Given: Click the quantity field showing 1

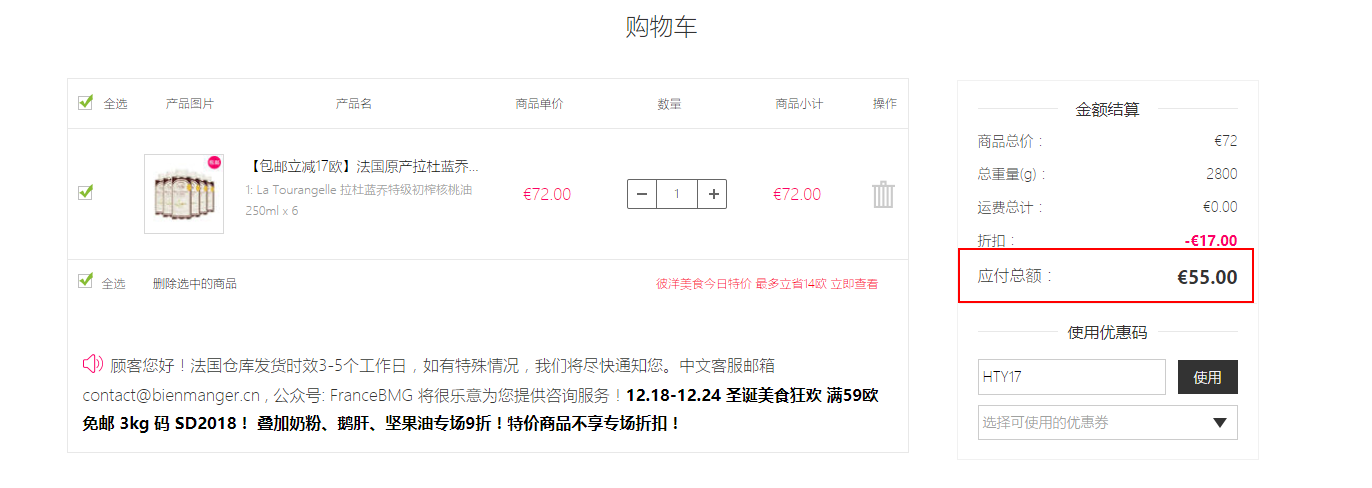Looking at the screenshot, I should point(677,194).
